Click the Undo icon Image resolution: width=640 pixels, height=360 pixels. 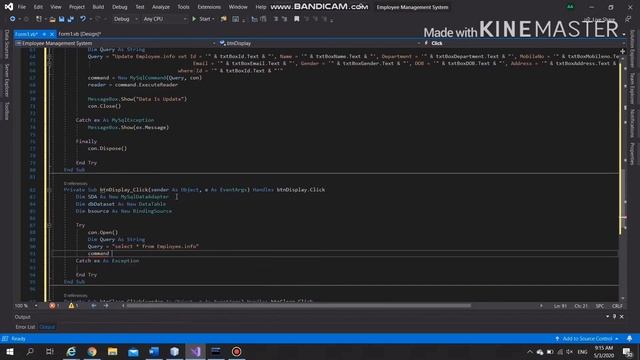tap(83, 19)
